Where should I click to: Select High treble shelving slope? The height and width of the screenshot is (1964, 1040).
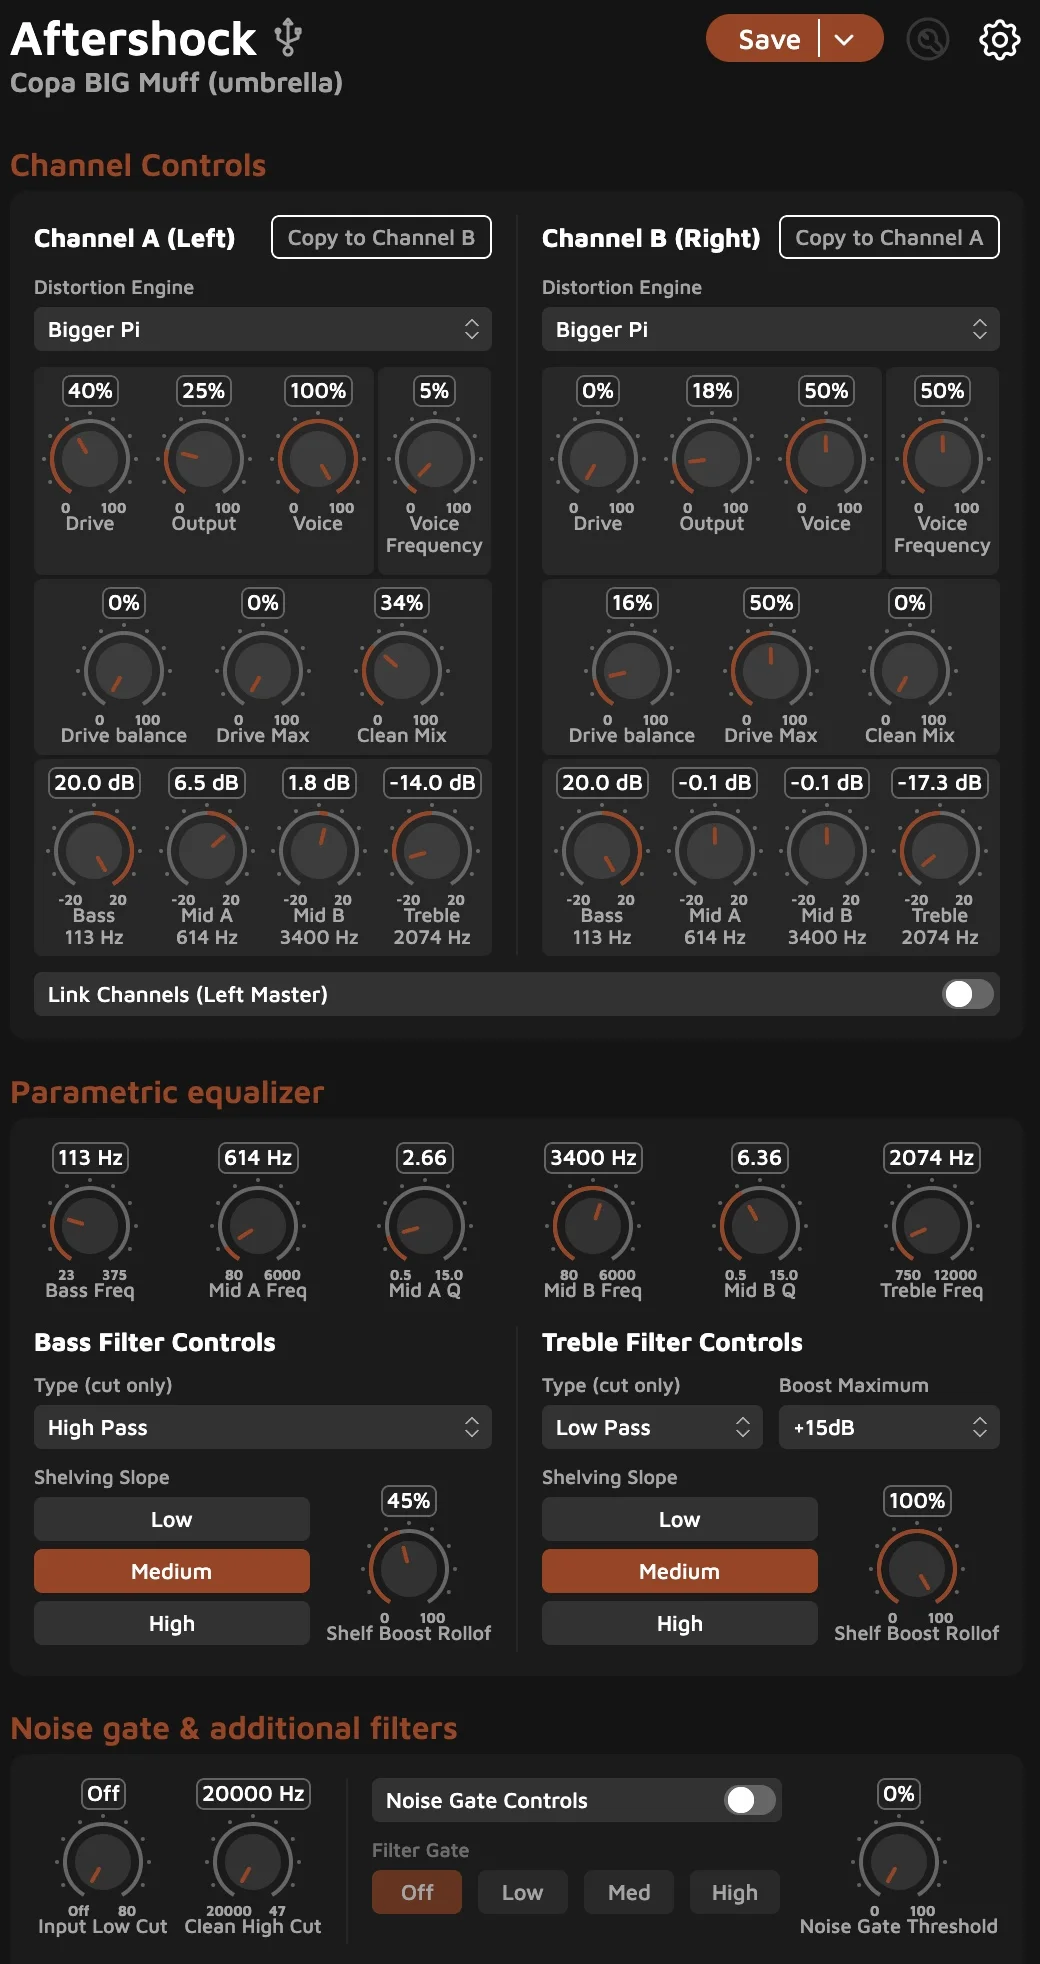(680, 1623)
